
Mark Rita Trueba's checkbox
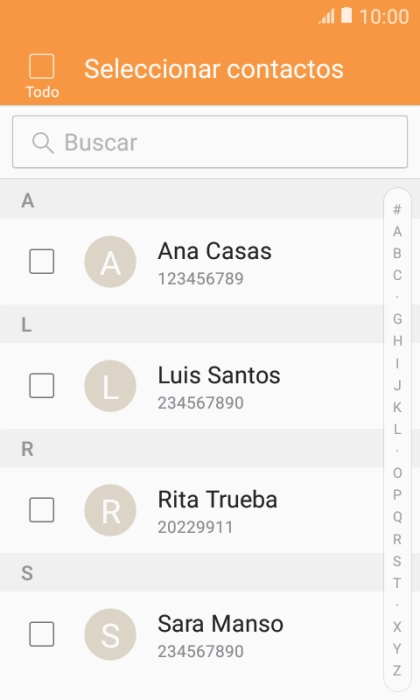point(42,509)
